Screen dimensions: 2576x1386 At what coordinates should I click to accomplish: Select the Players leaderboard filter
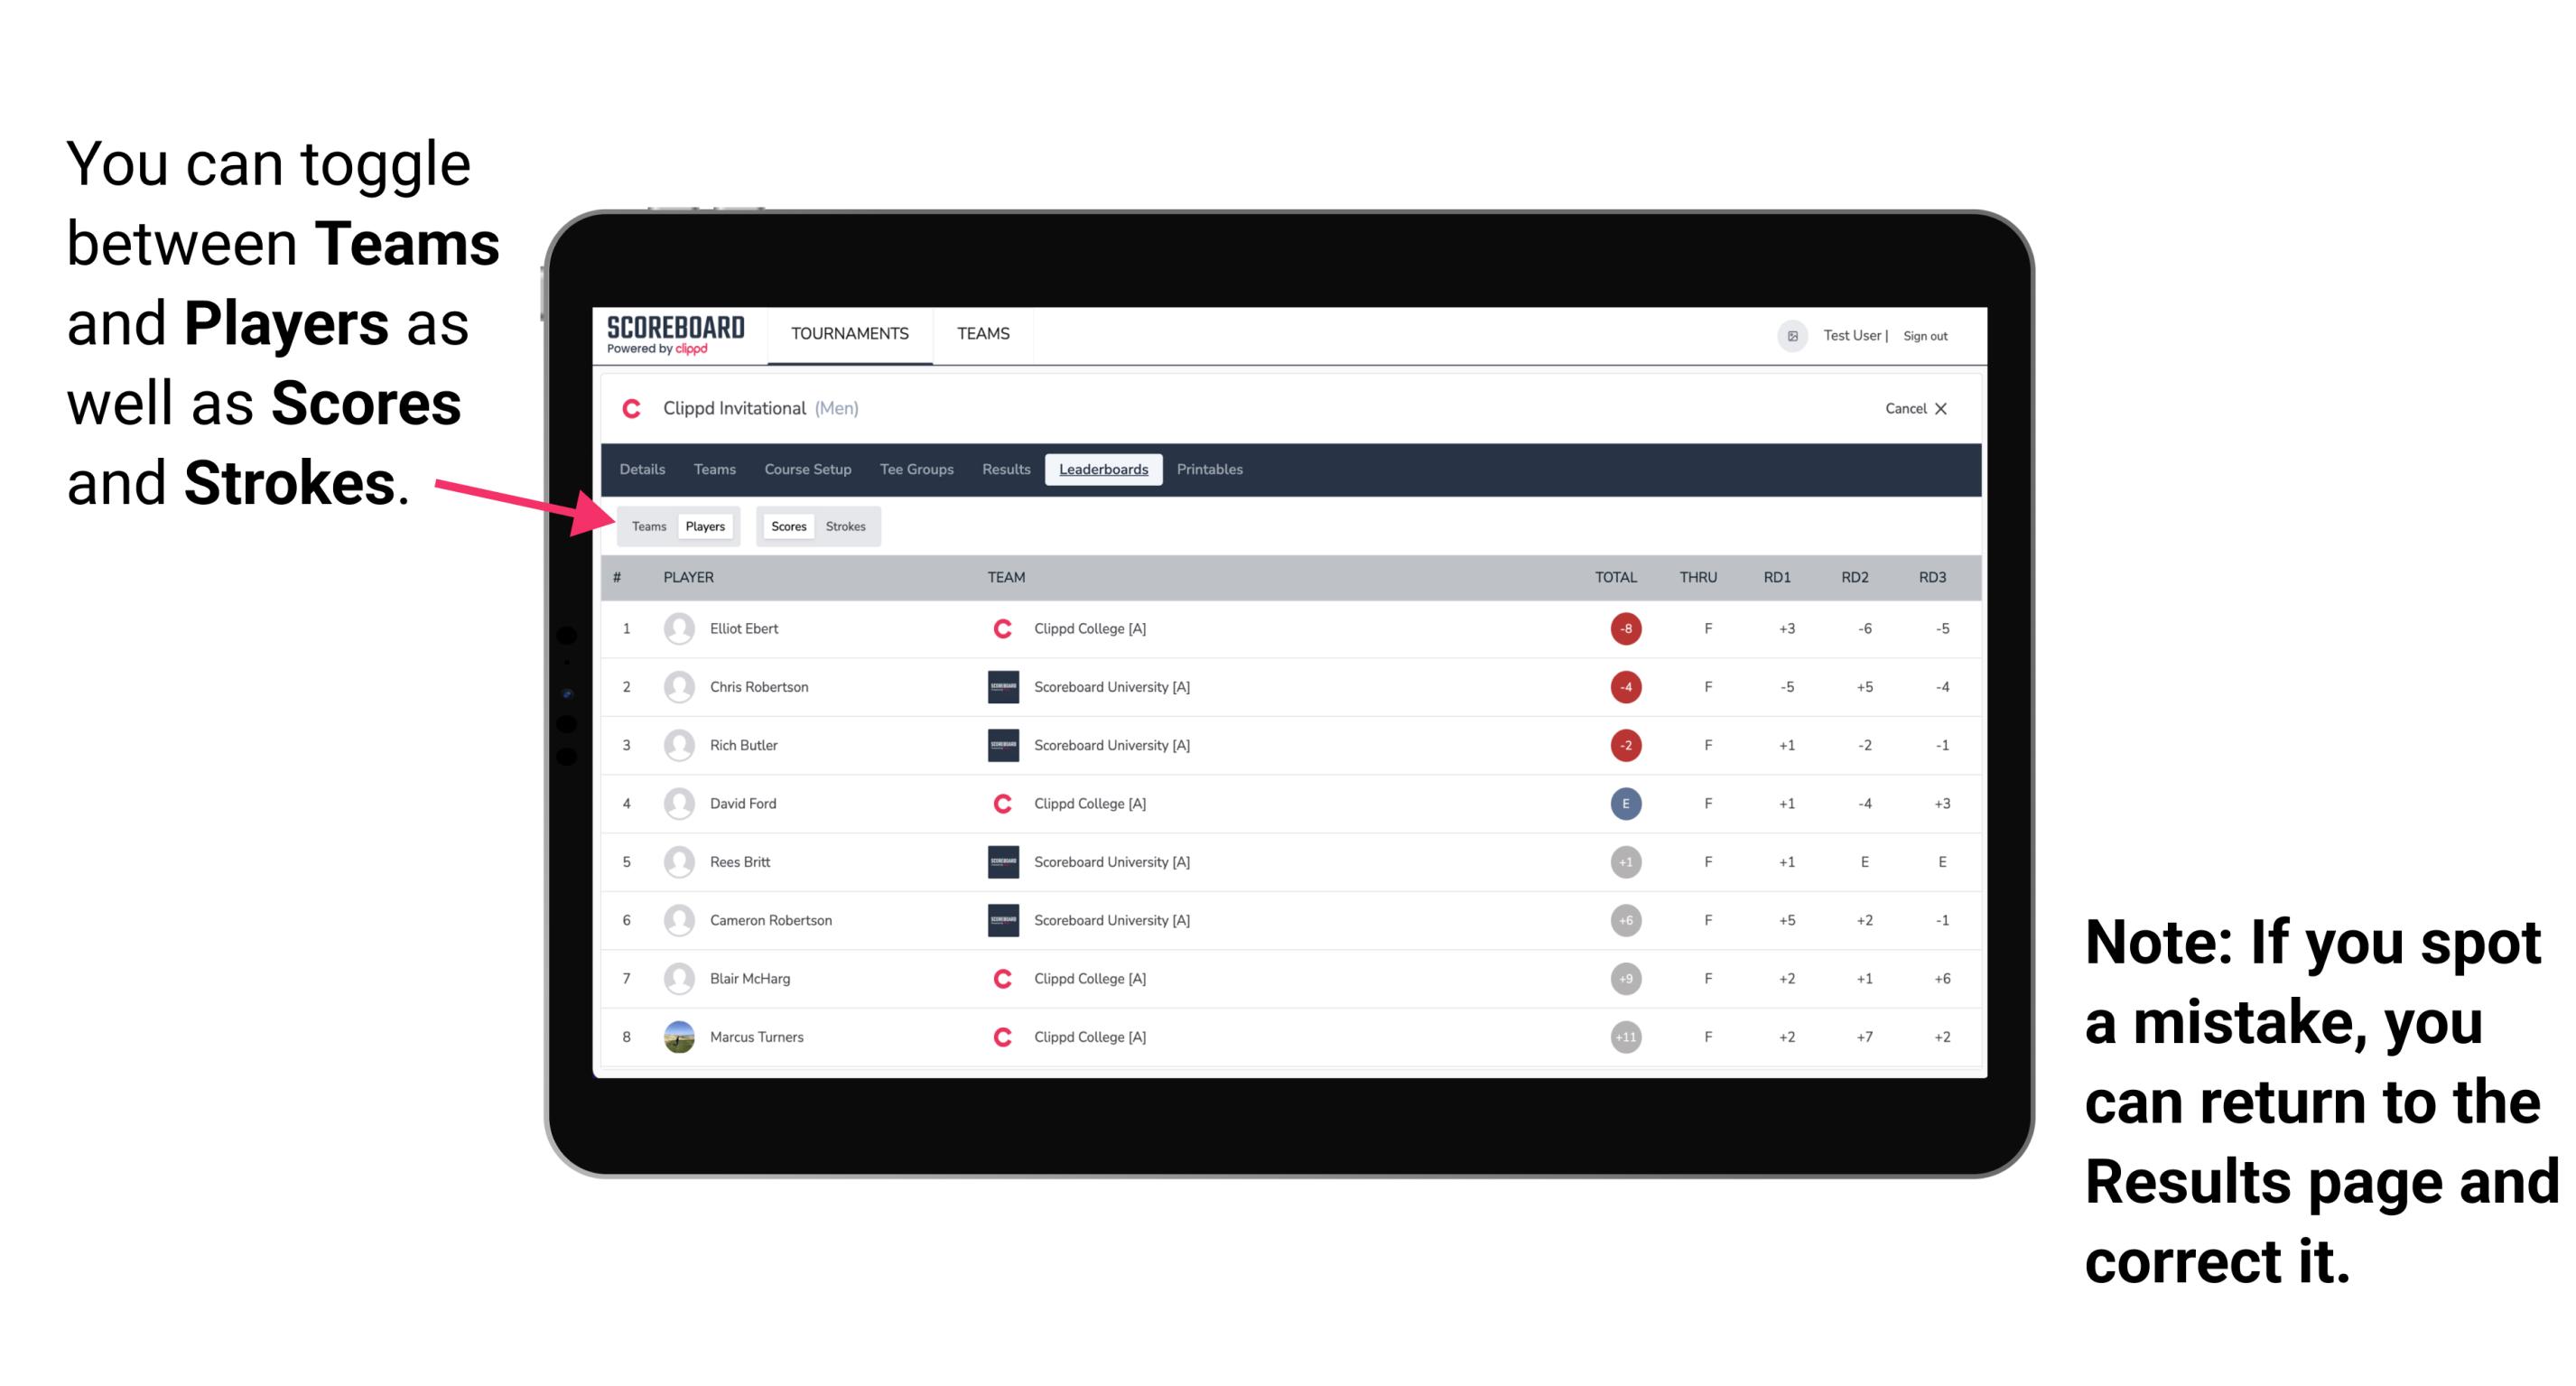pos(706,526)
